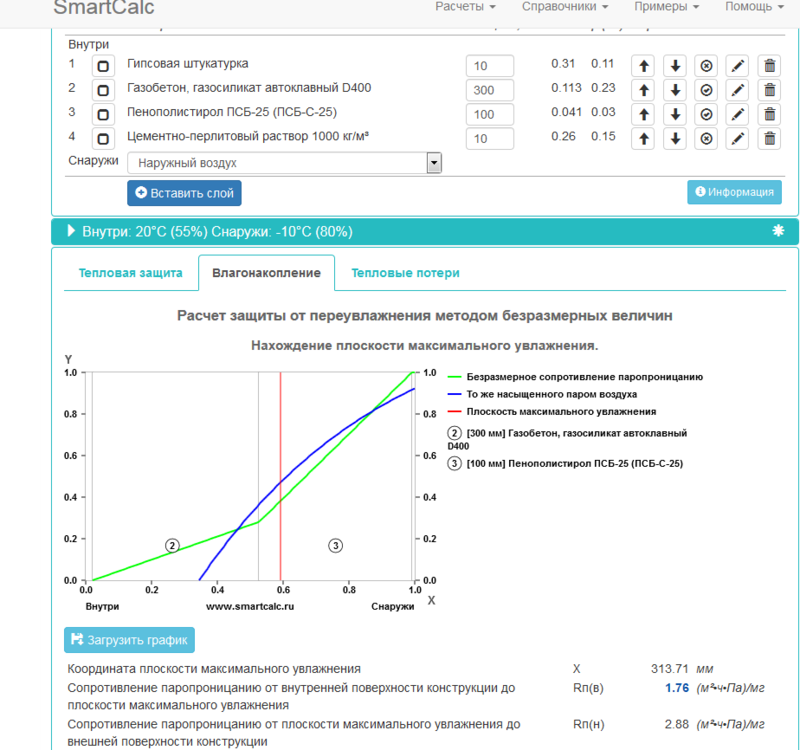Tick checkbox of cement-perlite mortar layer
The width and height of the screenshot is (800, 750).
coord(103,138)
